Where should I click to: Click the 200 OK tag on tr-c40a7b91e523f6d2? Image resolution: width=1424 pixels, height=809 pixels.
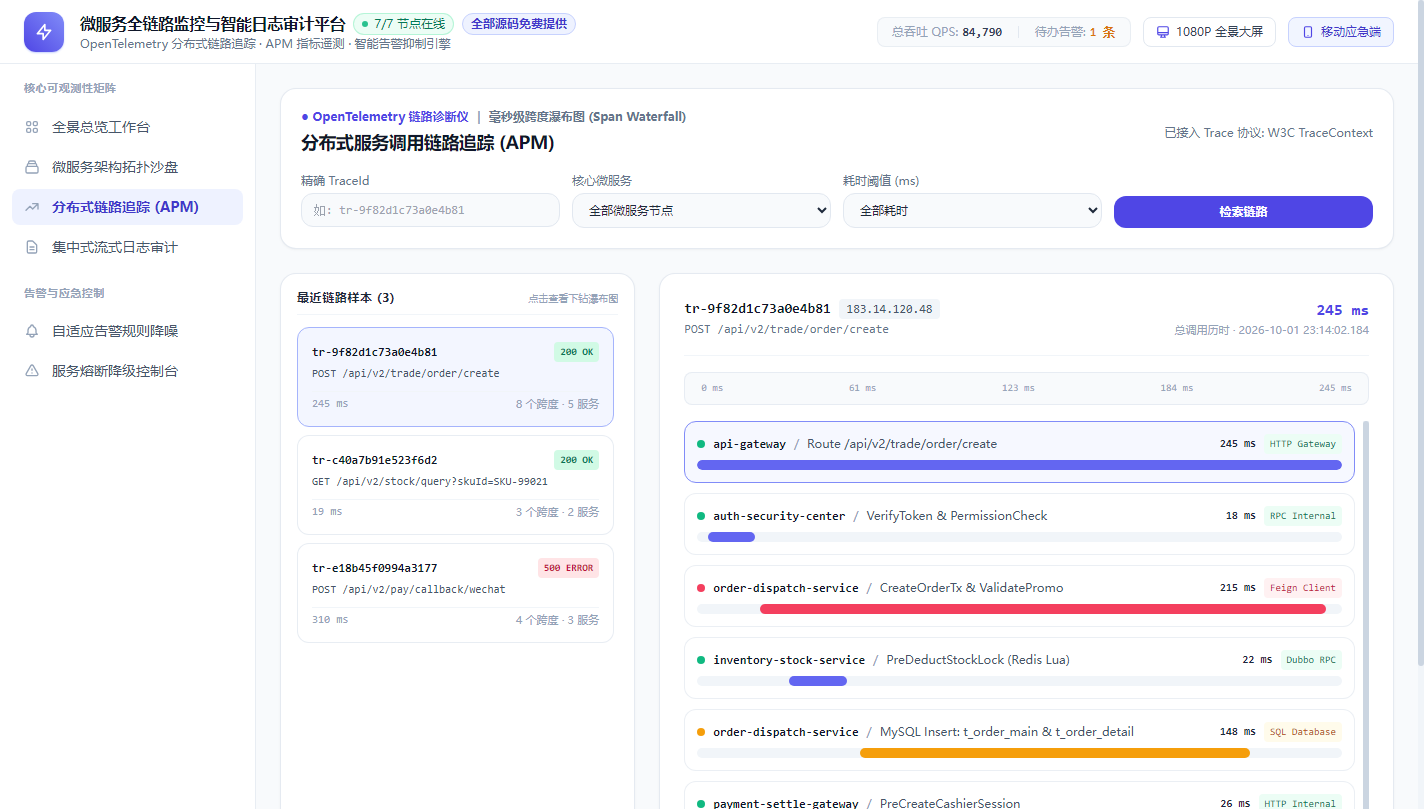(x=576, y=460)
